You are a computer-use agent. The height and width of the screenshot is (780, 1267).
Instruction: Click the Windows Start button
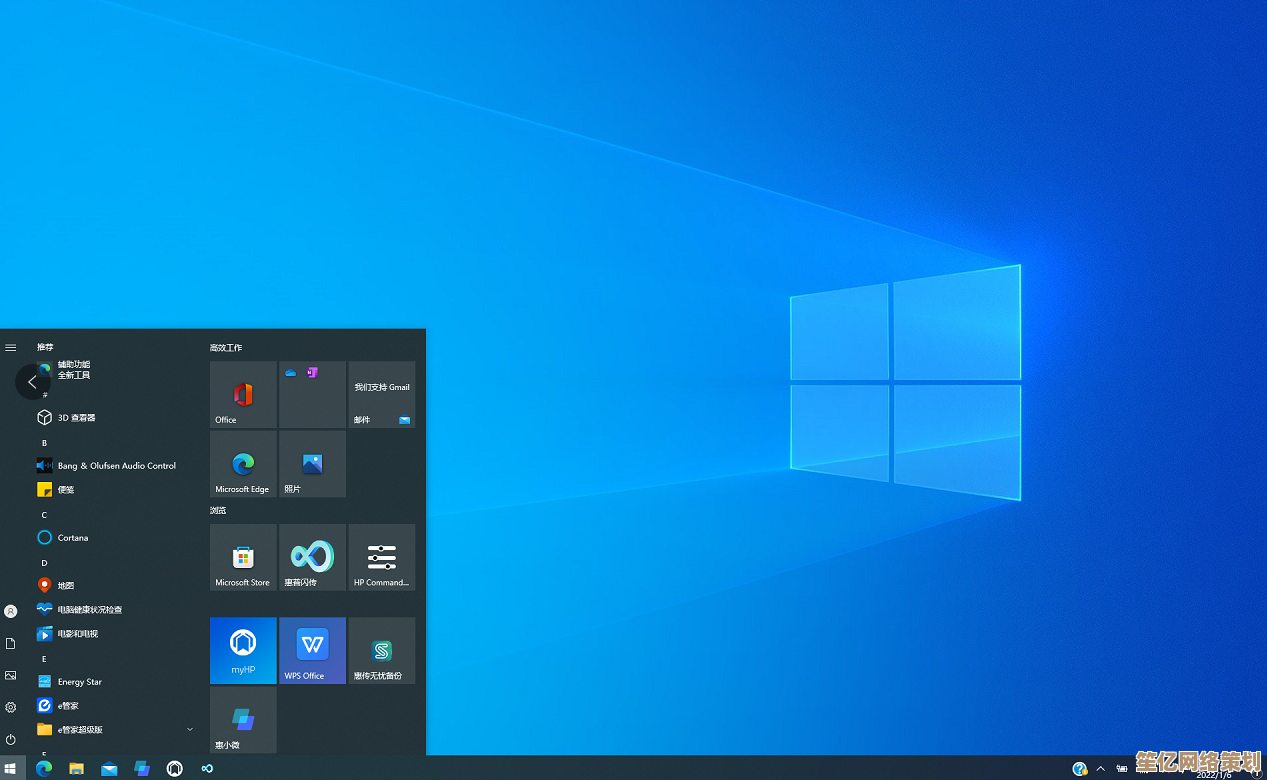(x=11, y=768)
